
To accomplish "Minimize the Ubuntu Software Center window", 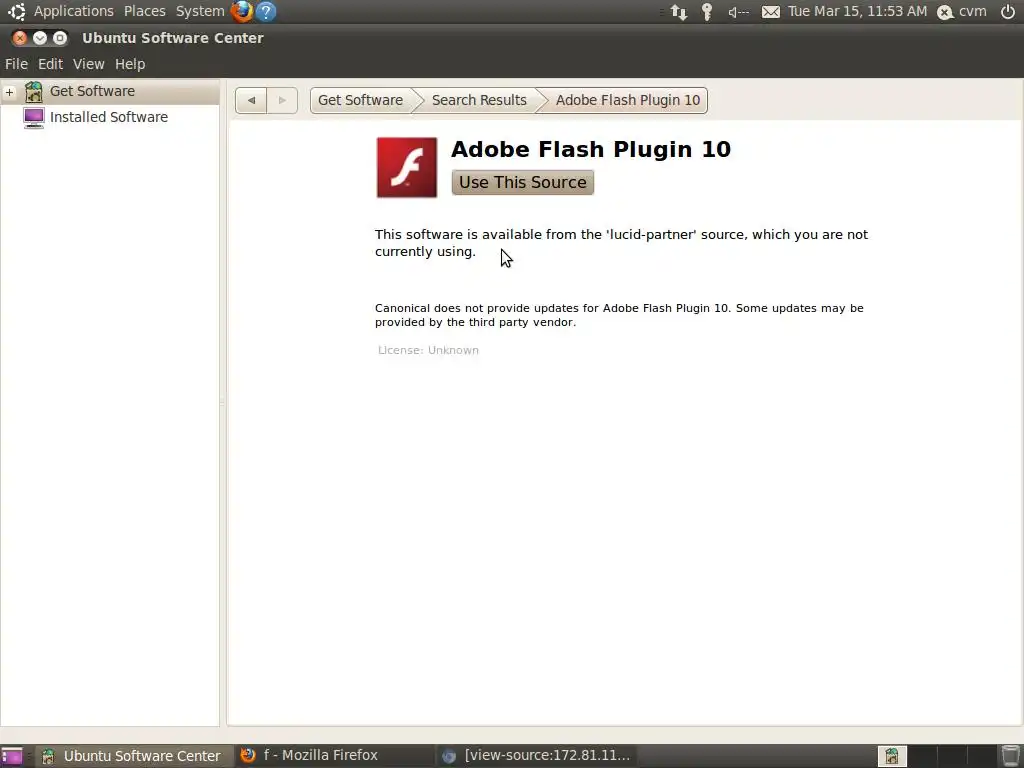I will click(40, 38).
